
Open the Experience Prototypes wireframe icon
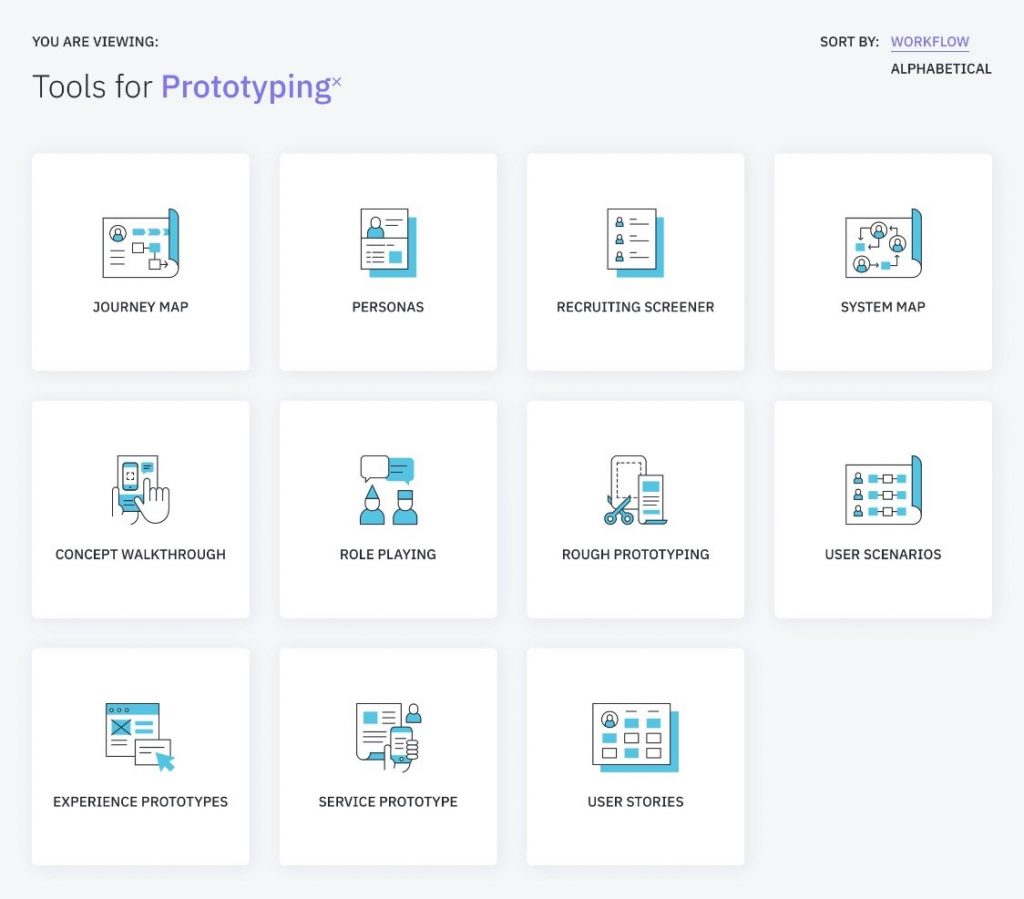click(140, 737)
